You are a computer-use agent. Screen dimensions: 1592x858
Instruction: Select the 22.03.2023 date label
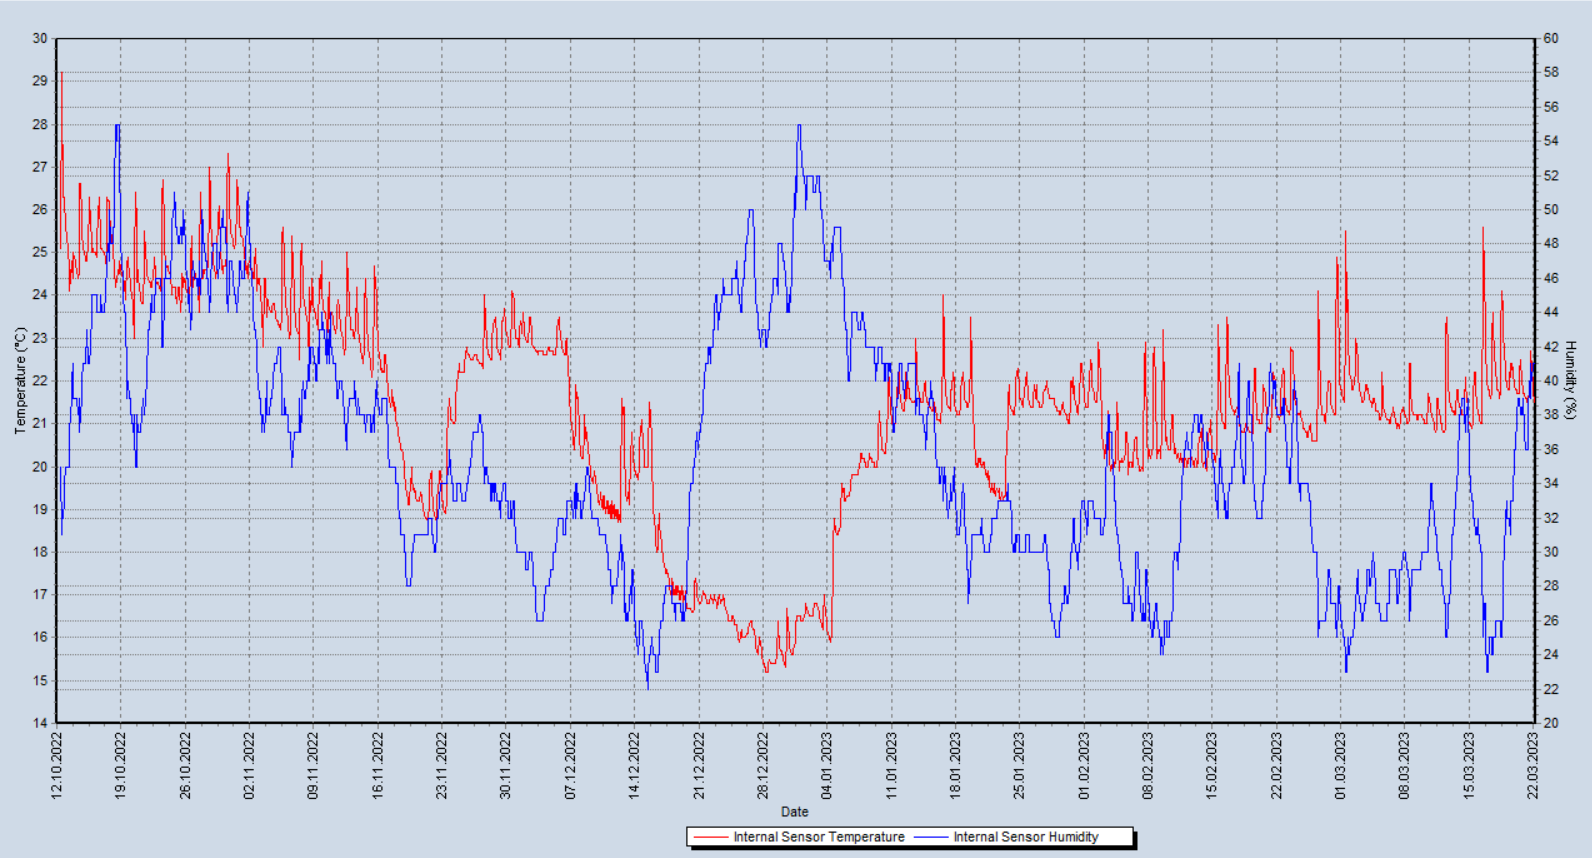pos(1533,765)
